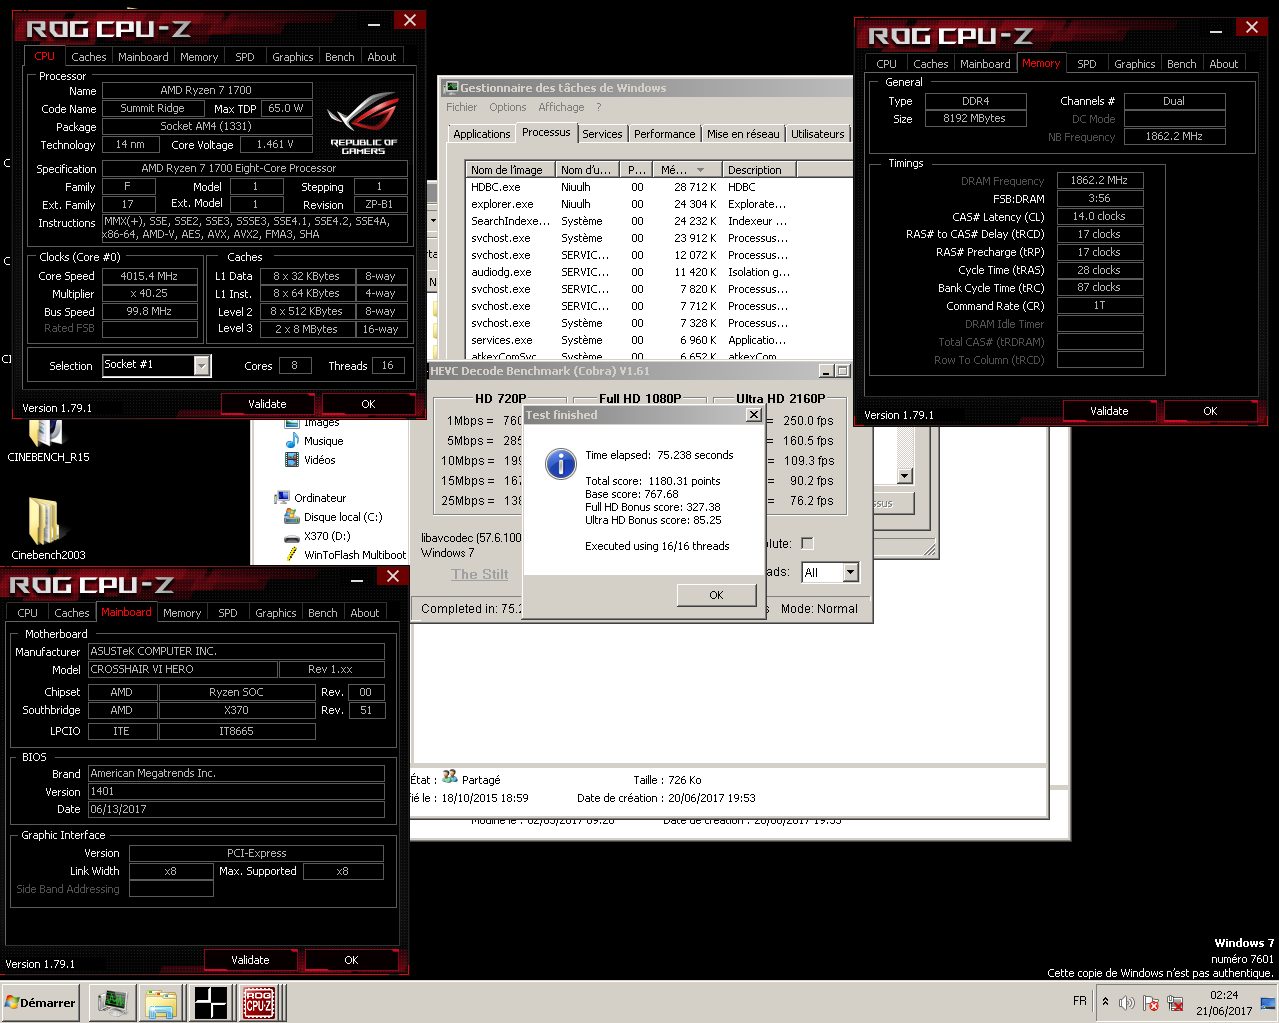Open Affichage menu in Task Manager

[562, 107]
